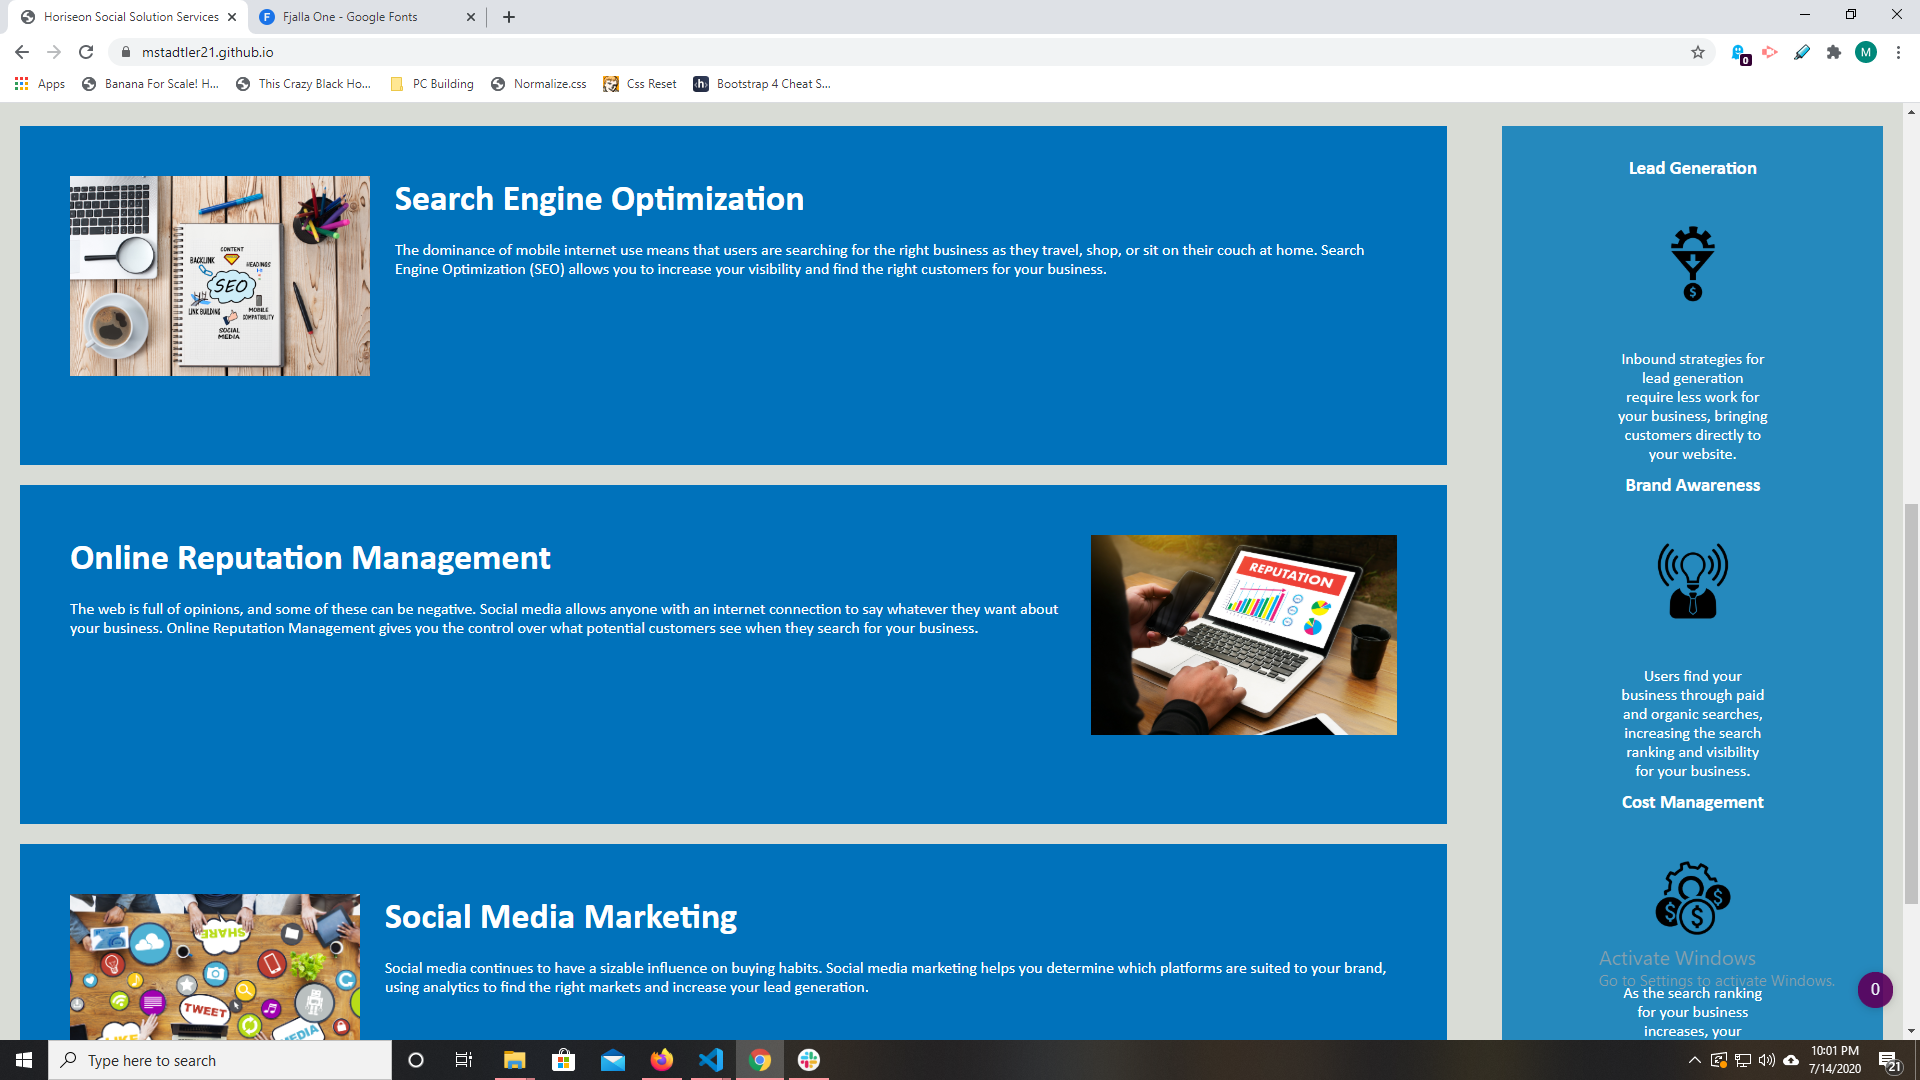Screen dimensions: 1920x1080
Task: Toggle the browser bookmark star icon
Action: click(x=1700, y=51)
